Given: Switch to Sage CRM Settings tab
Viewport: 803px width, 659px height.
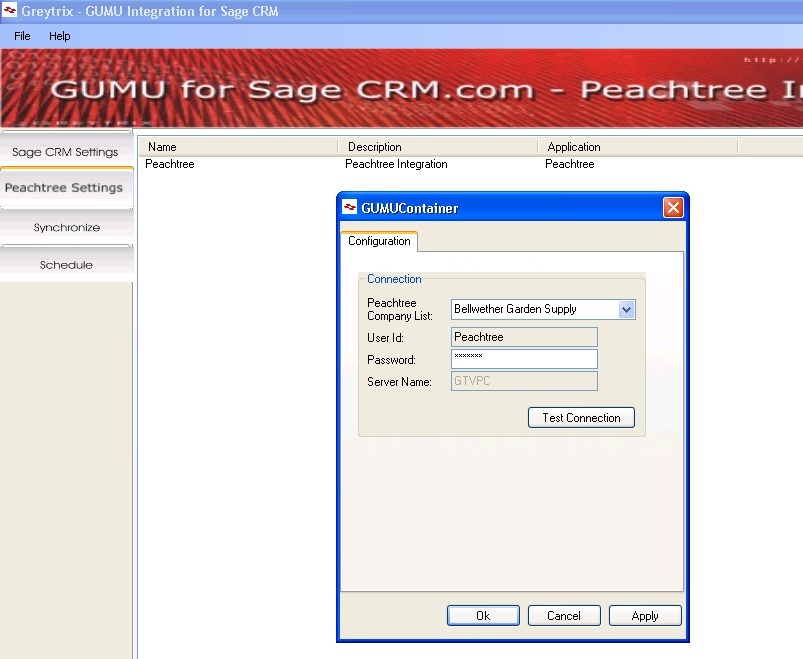Looking at the screenshot, I should click(66, 152).
